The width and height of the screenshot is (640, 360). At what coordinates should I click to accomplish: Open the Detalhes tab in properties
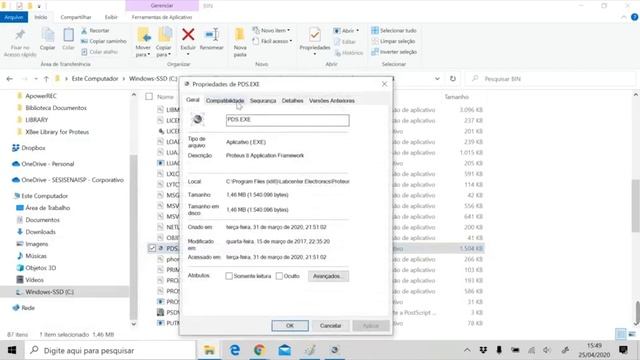[292, 101]
